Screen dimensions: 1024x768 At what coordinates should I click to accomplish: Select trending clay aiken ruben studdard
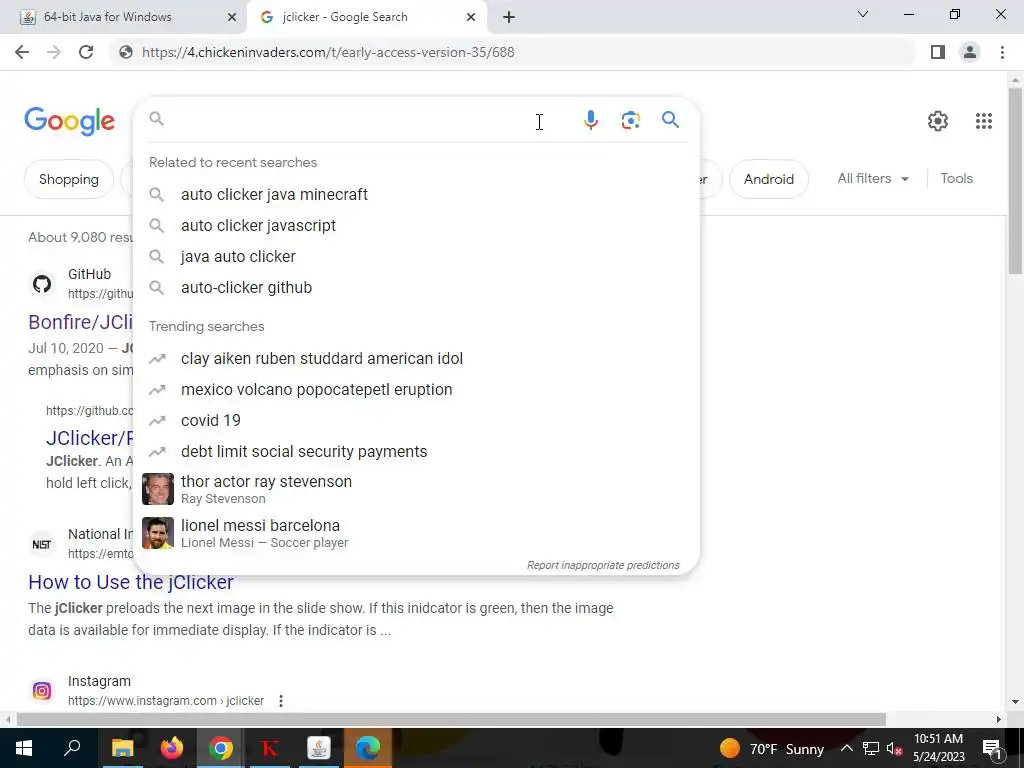point(416,359)
